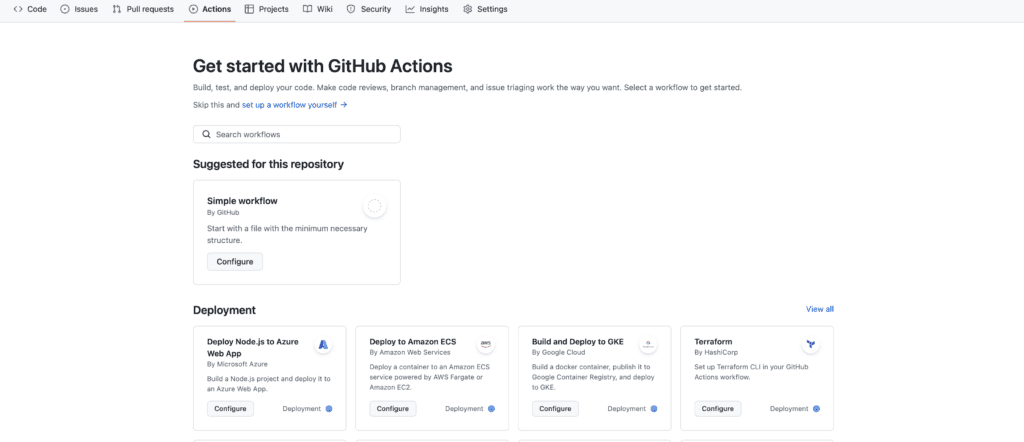Click the Get started with GitHub Actions heading
This screenshot has width=1024, height=442.
[x=323, y=66]
